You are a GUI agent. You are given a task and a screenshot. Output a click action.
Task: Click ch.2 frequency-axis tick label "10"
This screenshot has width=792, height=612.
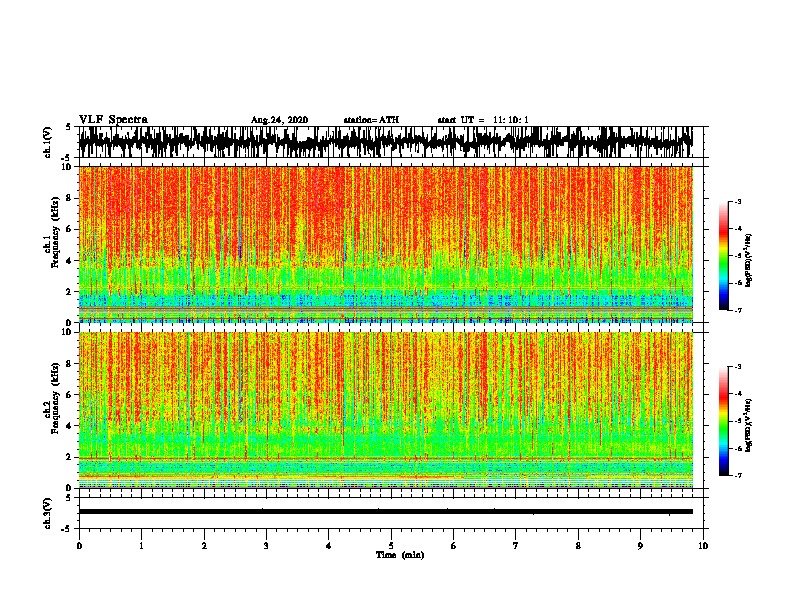tap(66, 332)
